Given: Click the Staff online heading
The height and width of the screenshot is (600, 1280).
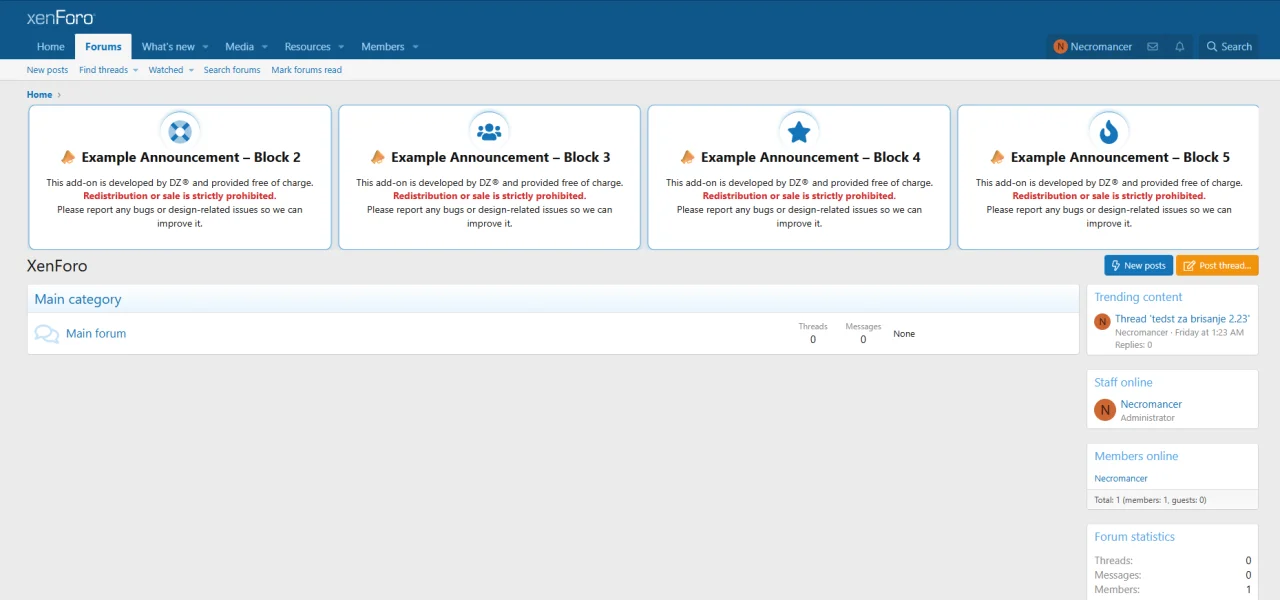Looking at the screenshot, I should click(x=1123, y=382).
